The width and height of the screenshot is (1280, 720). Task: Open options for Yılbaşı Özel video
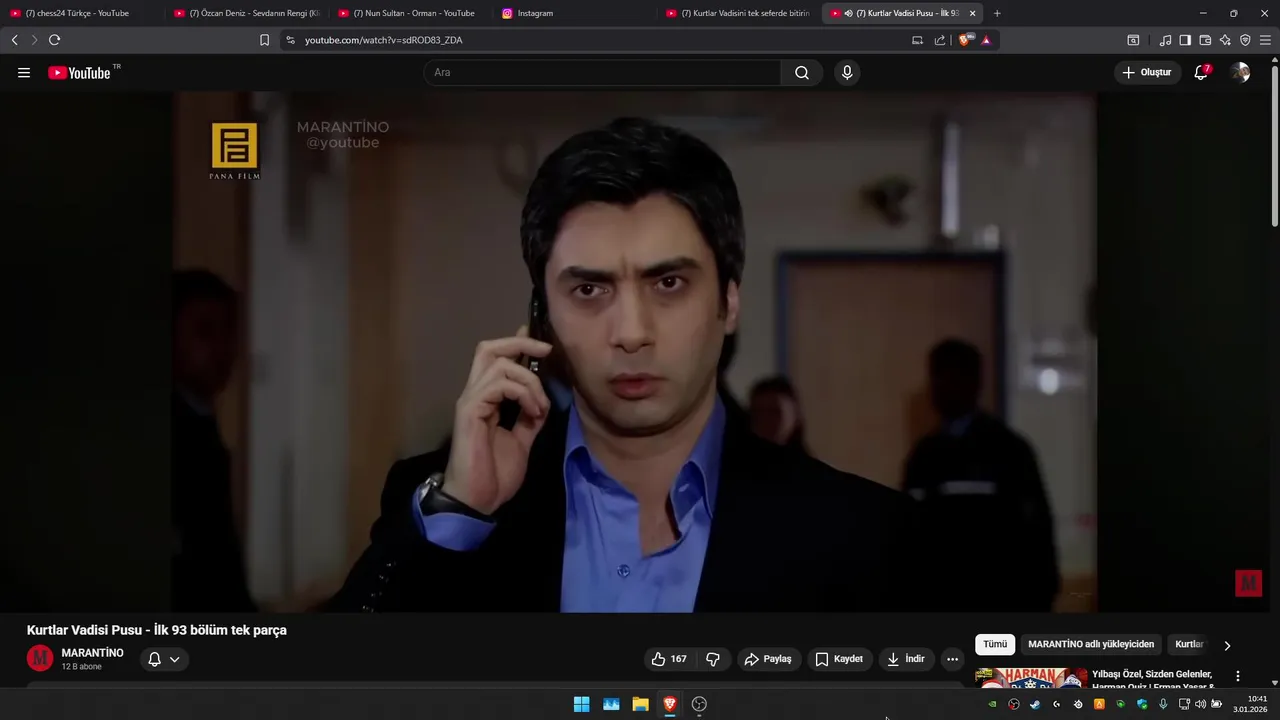[x=1238, y=676]
